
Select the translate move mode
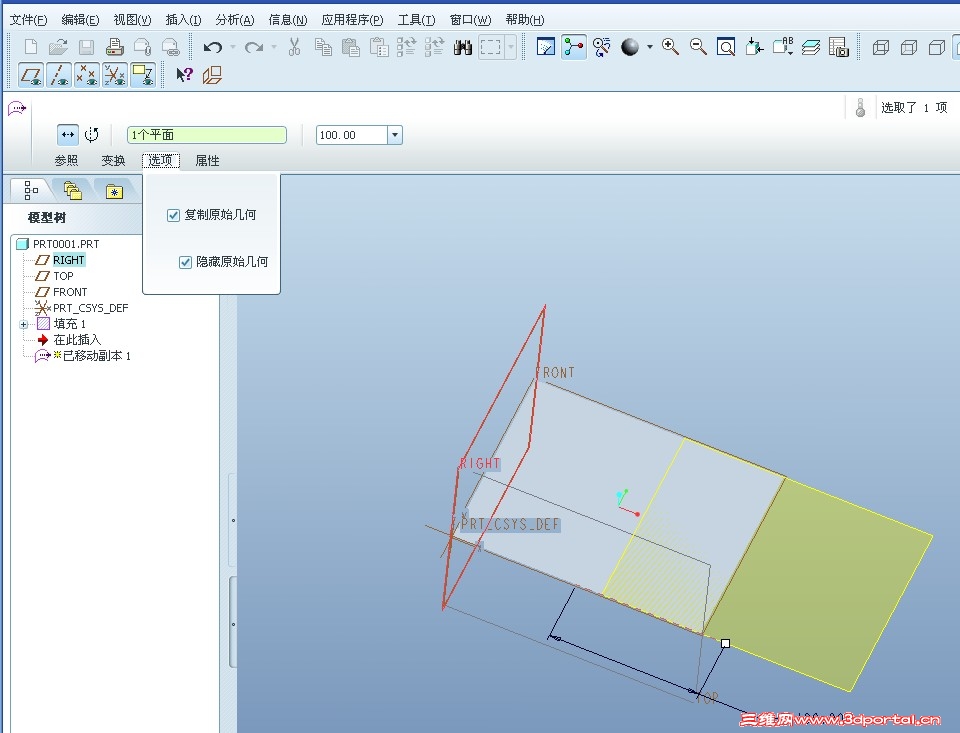68,134
